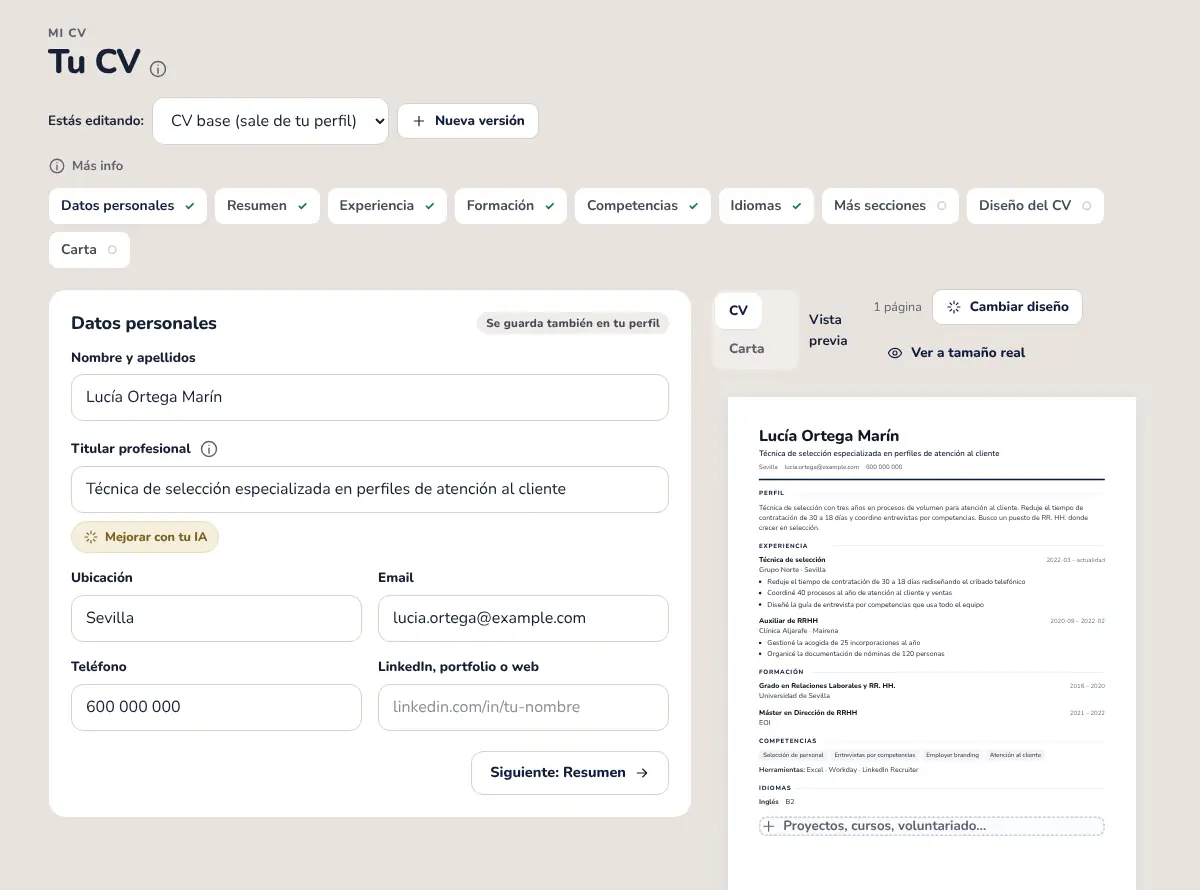This screenshot has width=1200, height=890.
Task: Click the Selección de personal skill chip
Action: coord(793,755)
